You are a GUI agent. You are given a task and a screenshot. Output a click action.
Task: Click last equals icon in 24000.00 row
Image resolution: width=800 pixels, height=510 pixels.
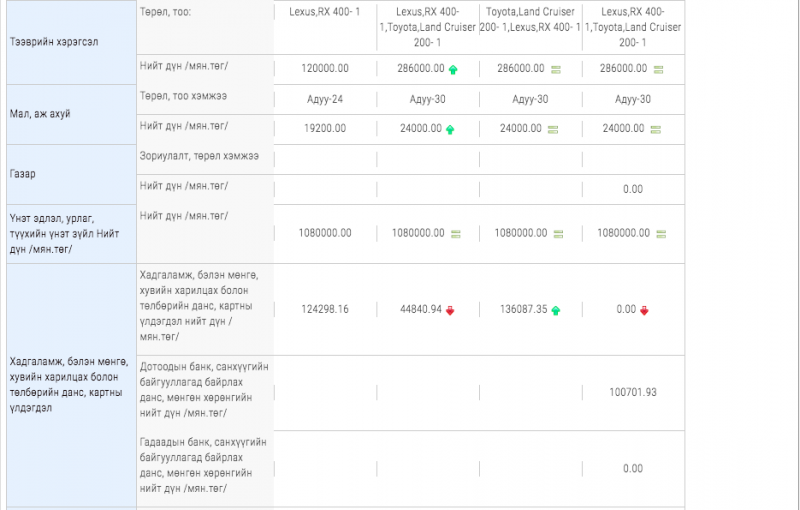[x=655, y=129]
